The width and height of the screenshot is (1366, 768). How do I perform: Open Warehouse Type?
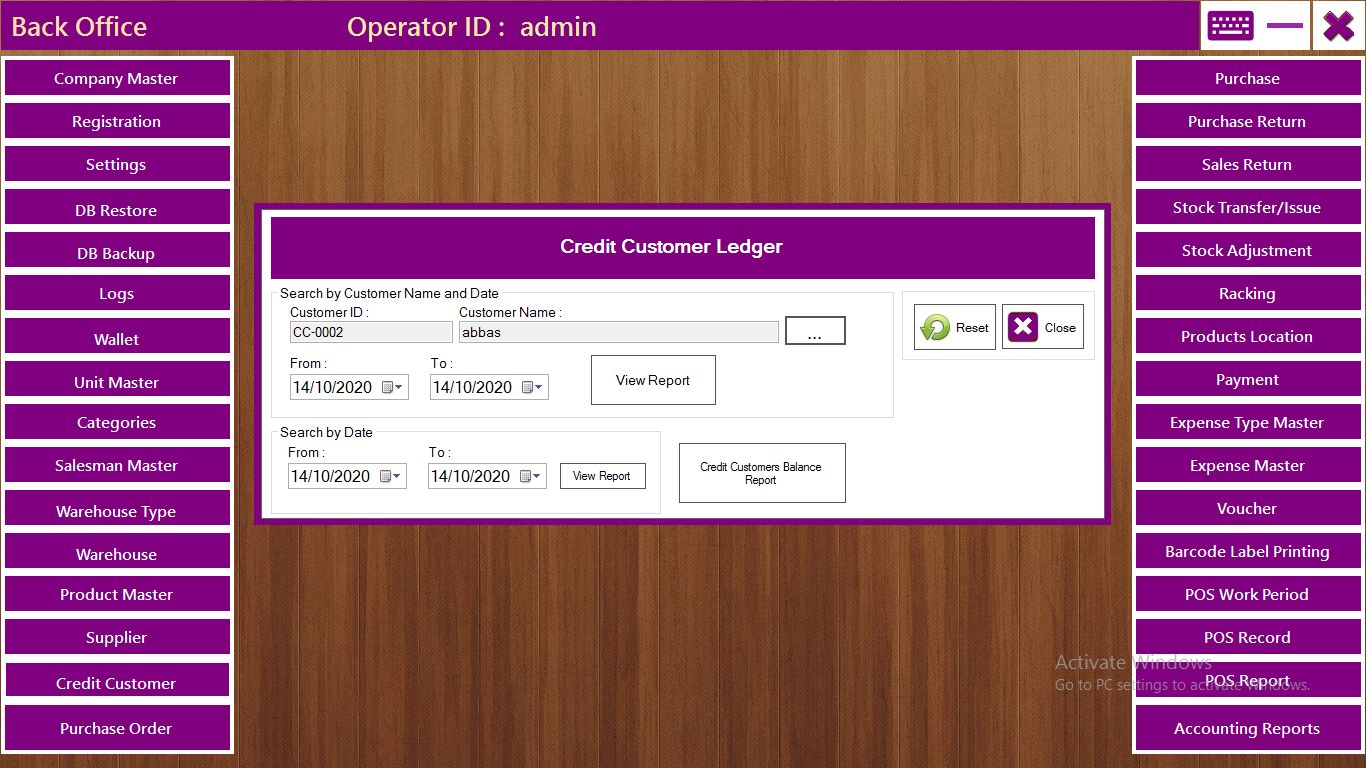(117, 509)
